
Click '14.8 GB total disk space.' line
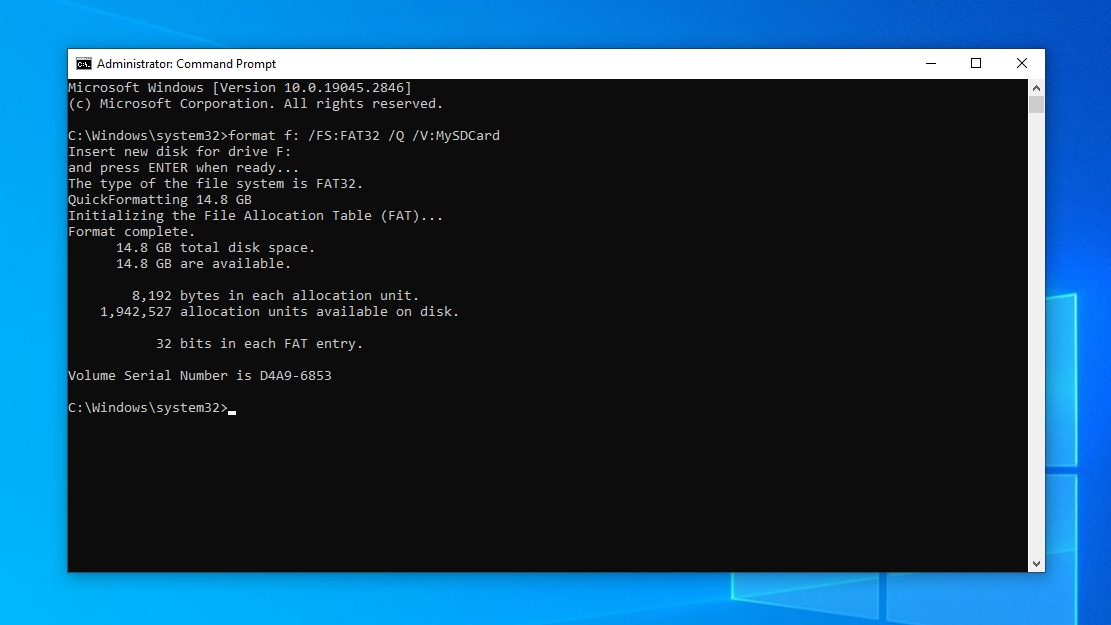click(215, 247)
